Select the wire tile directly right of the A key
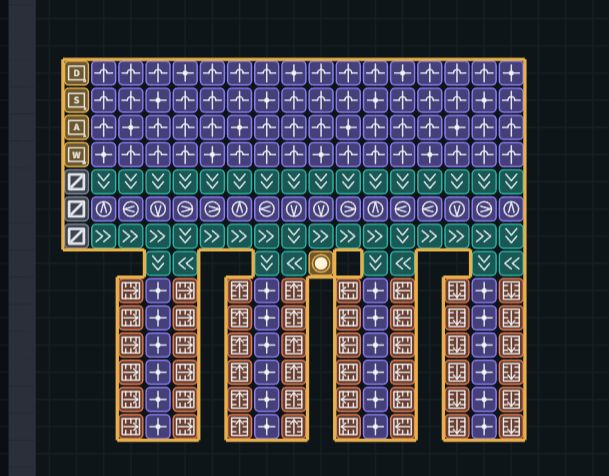 click(x=104, y=127)
